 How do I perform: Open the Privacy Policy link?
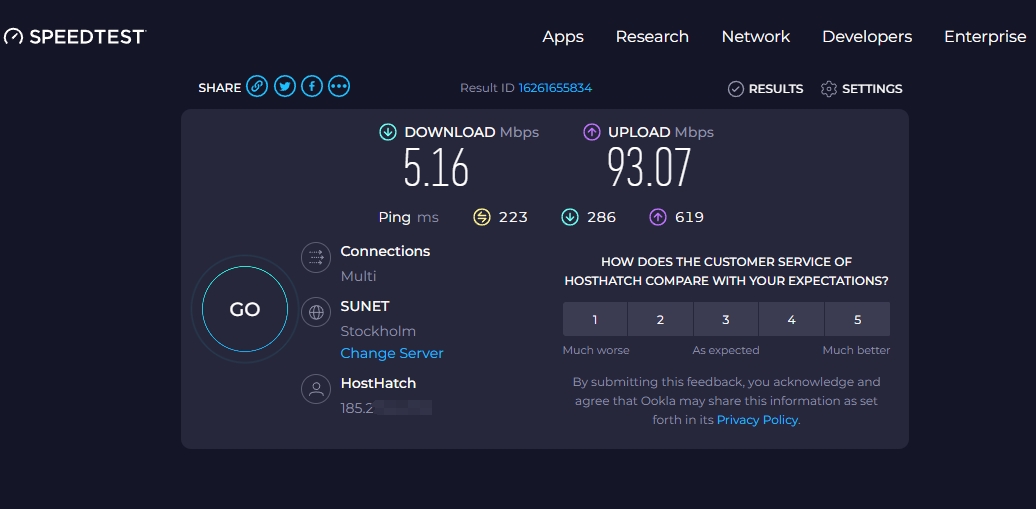pyautogui.click(x=757, y=420)
